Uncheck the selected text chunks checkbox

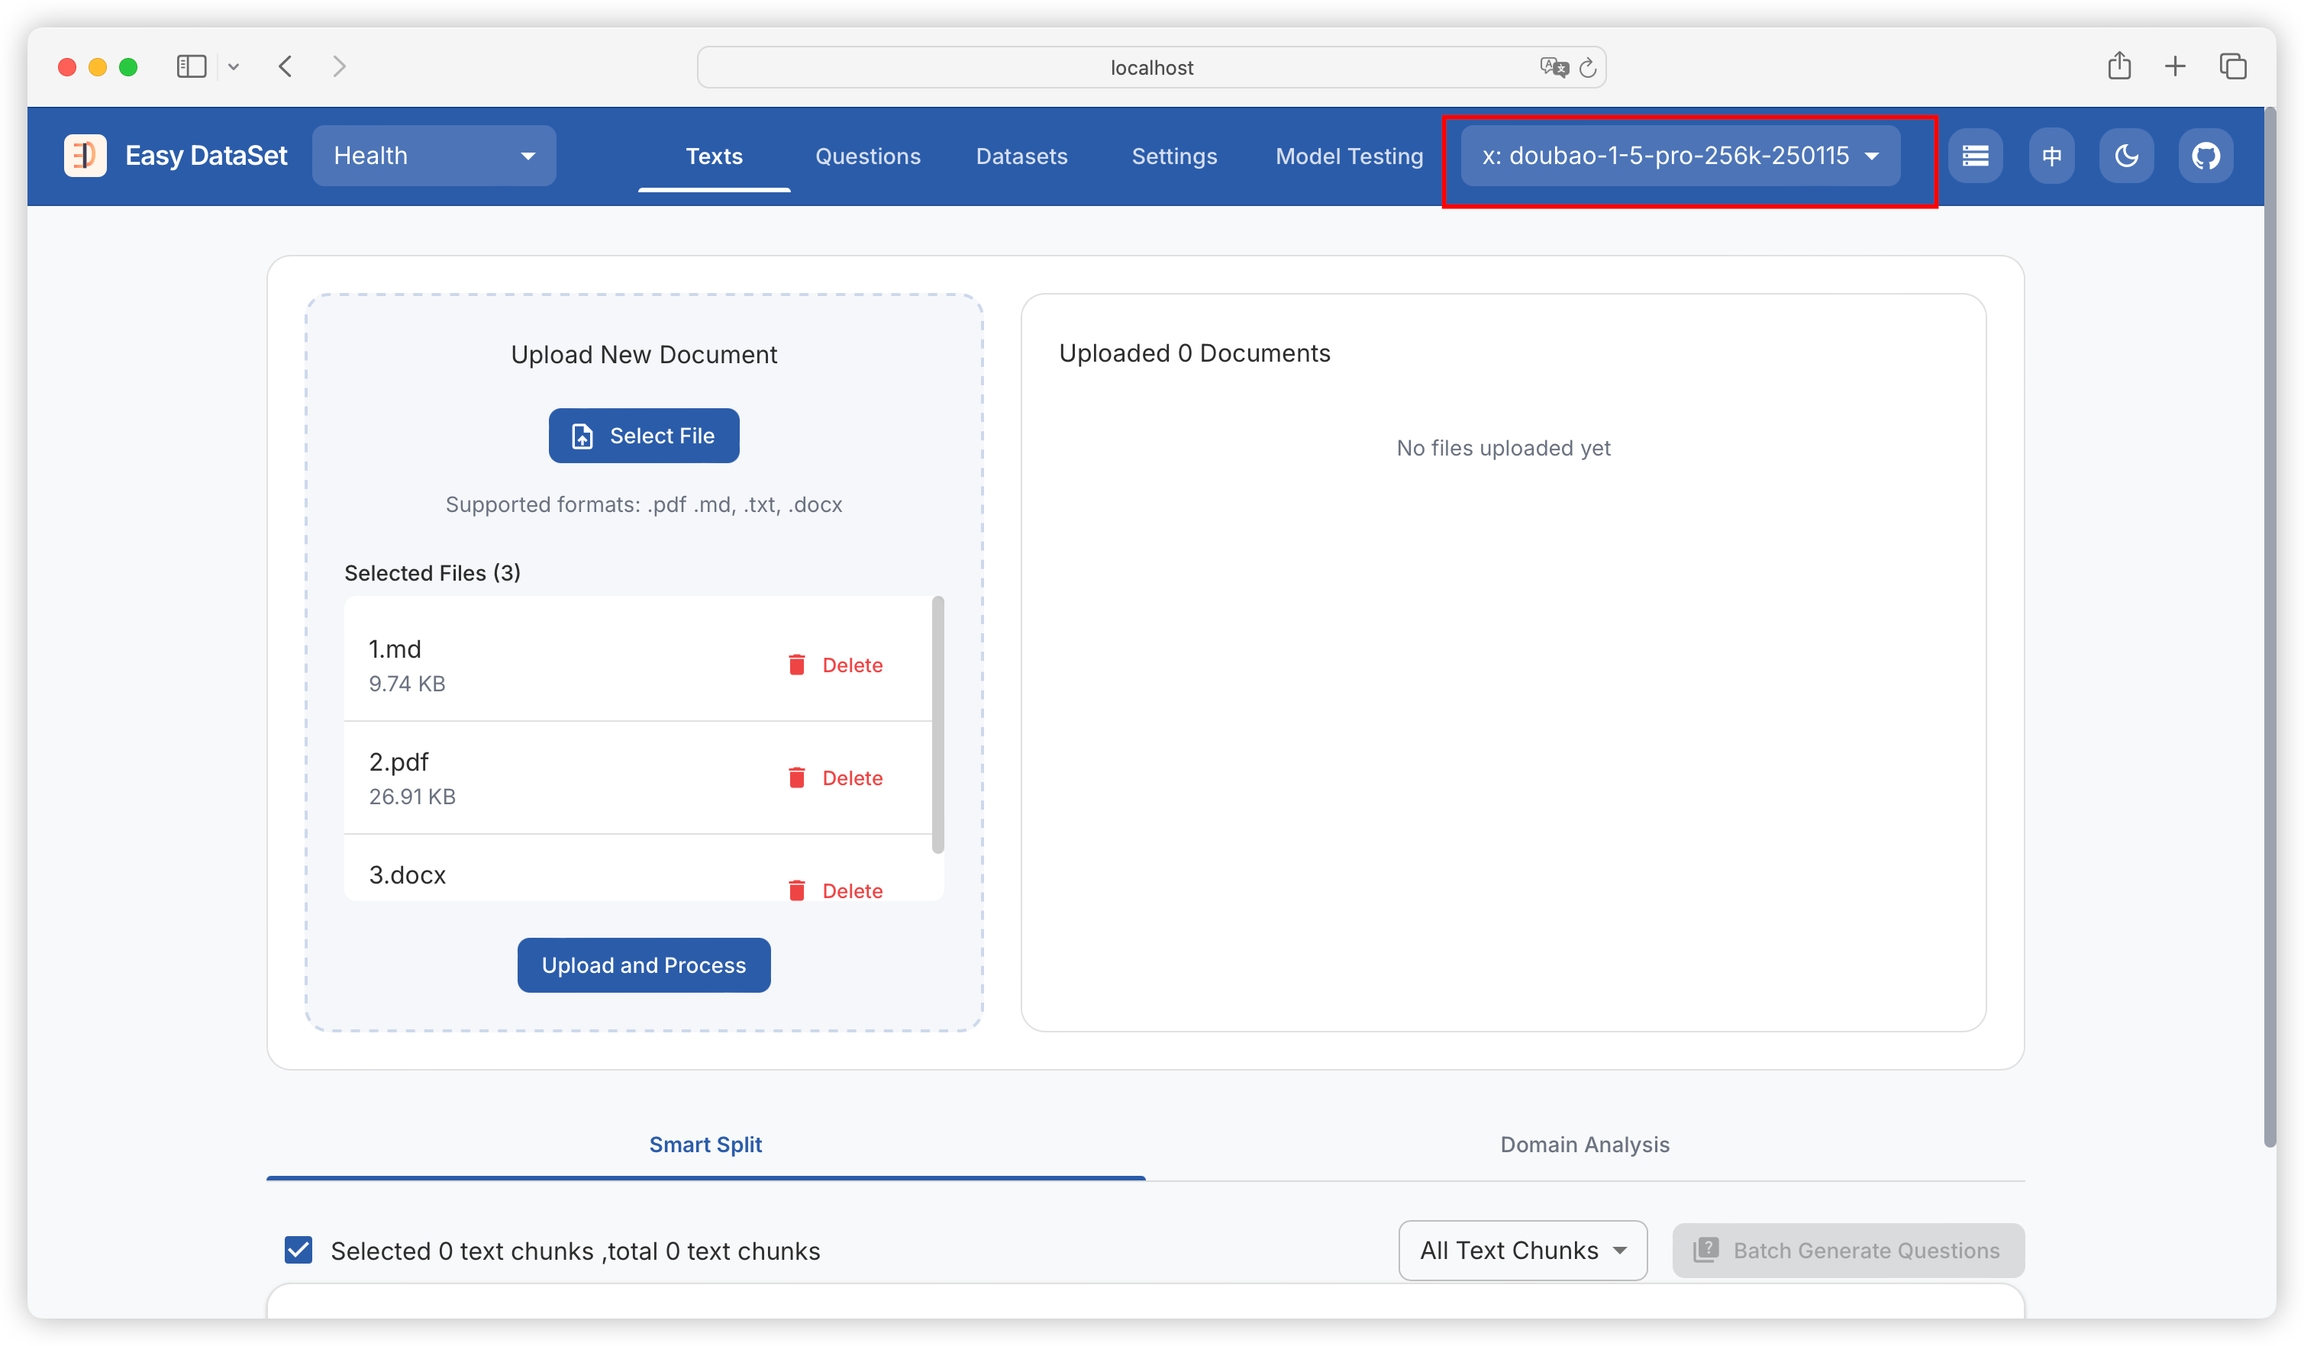[298, 1250]
